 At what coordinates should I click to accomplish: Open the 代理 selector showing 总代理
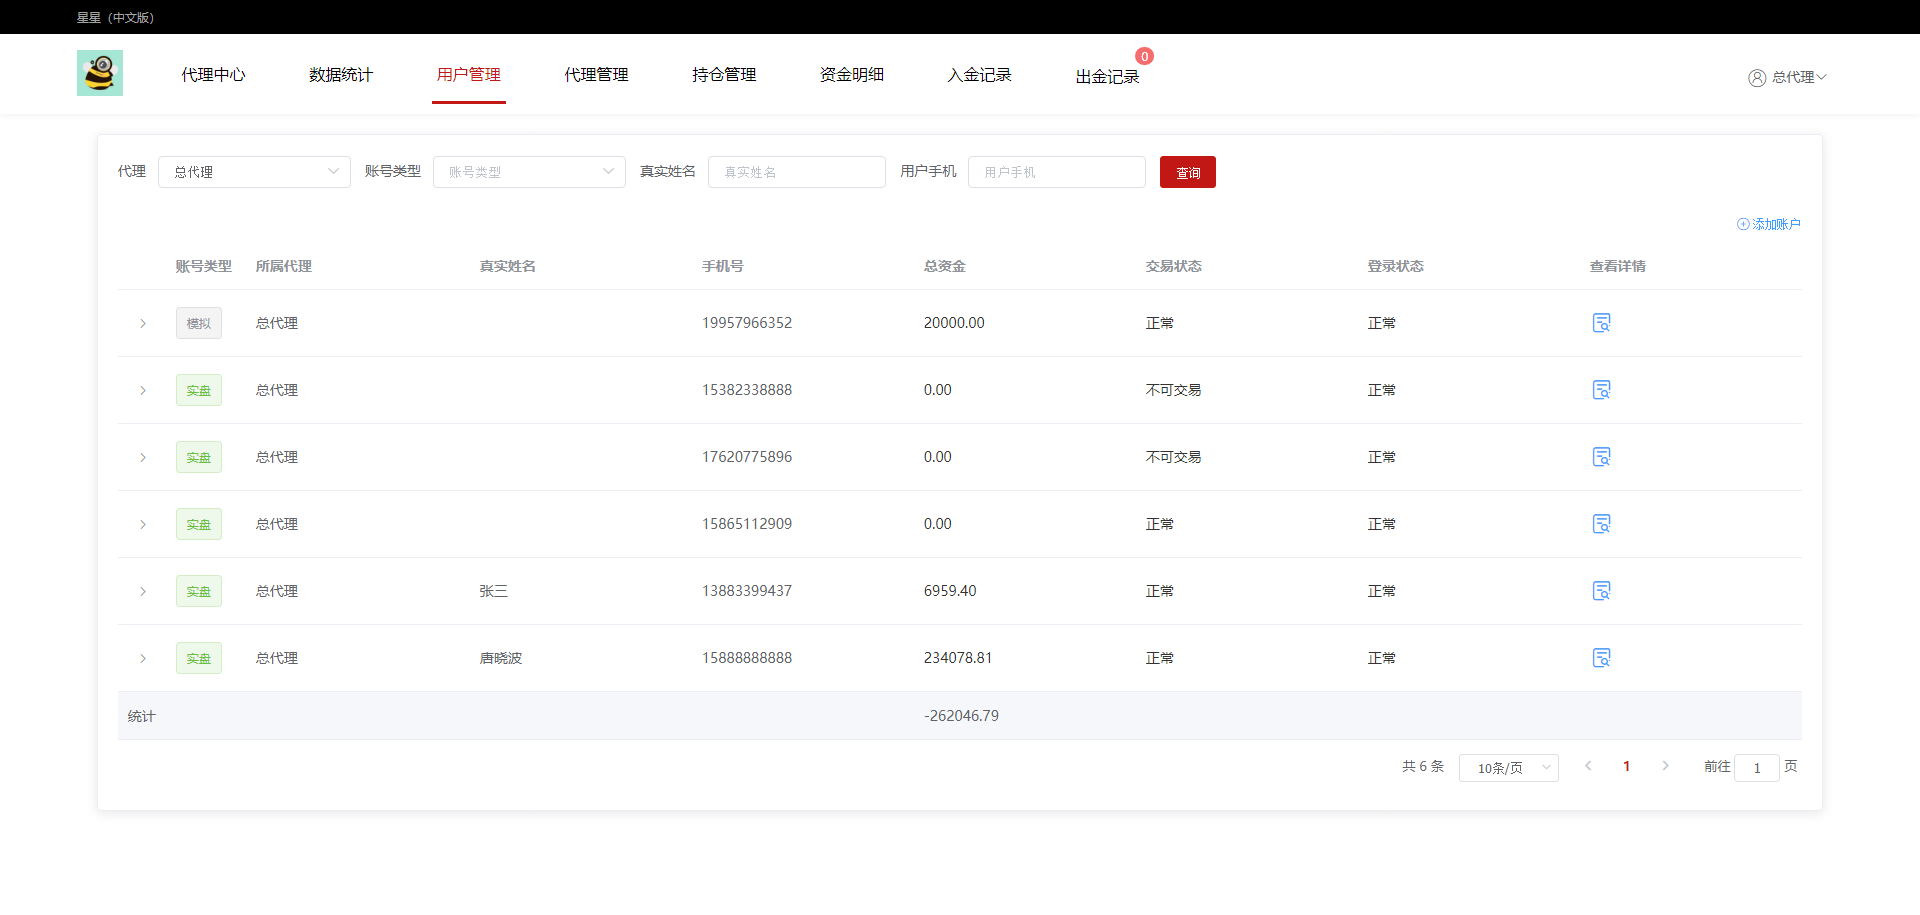coord(254,172)
